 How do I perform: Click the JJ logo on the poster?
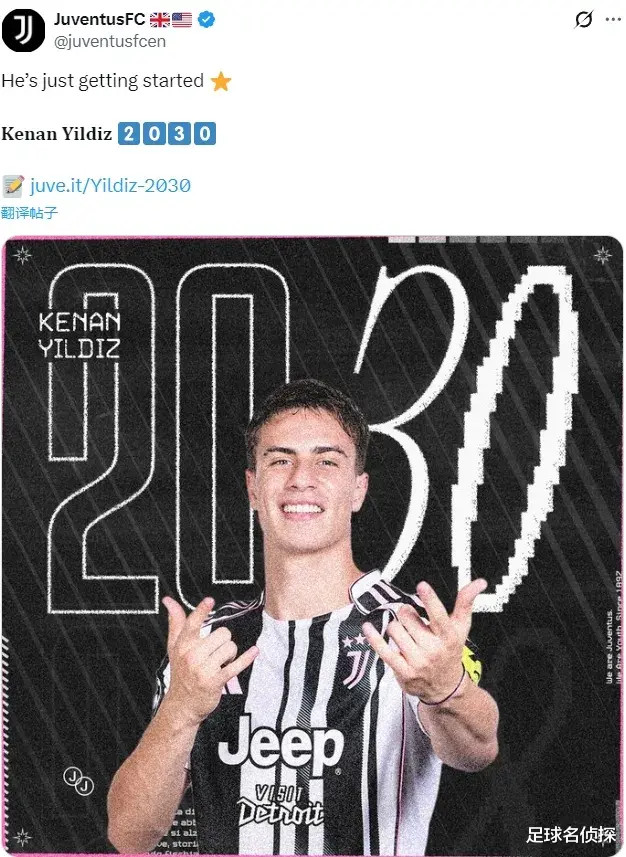(x=79, y=780)
